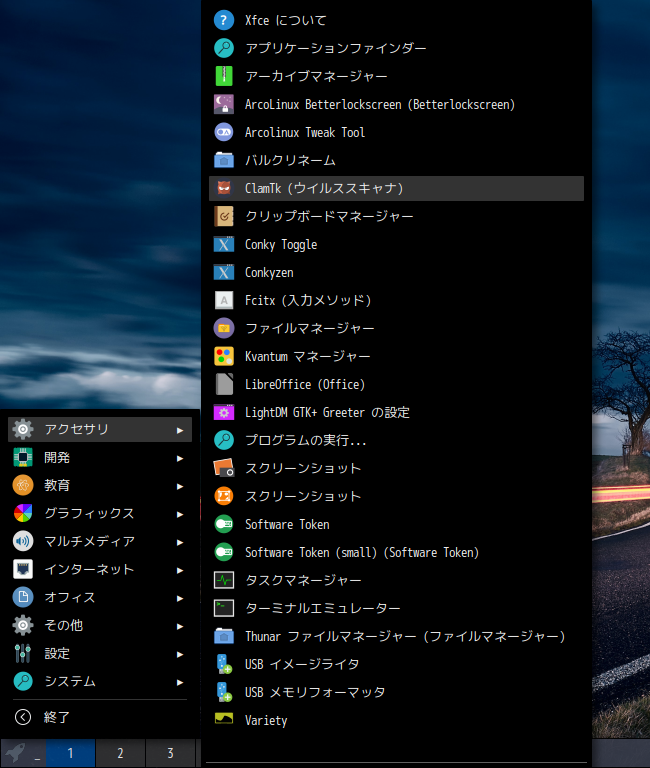Click the LightDM GTK+ Greeter settings icon
The height and width of the screenshot is (768, 650).
(x=224, y=412)
